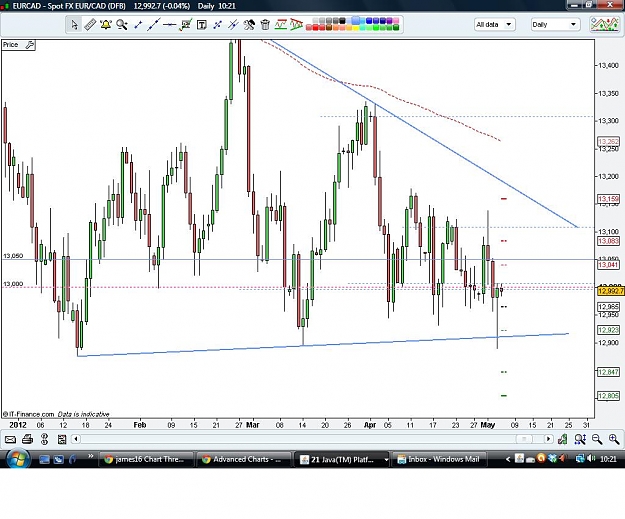
Task: Select the chart tool with green checkmark
Action: (185, 25)
